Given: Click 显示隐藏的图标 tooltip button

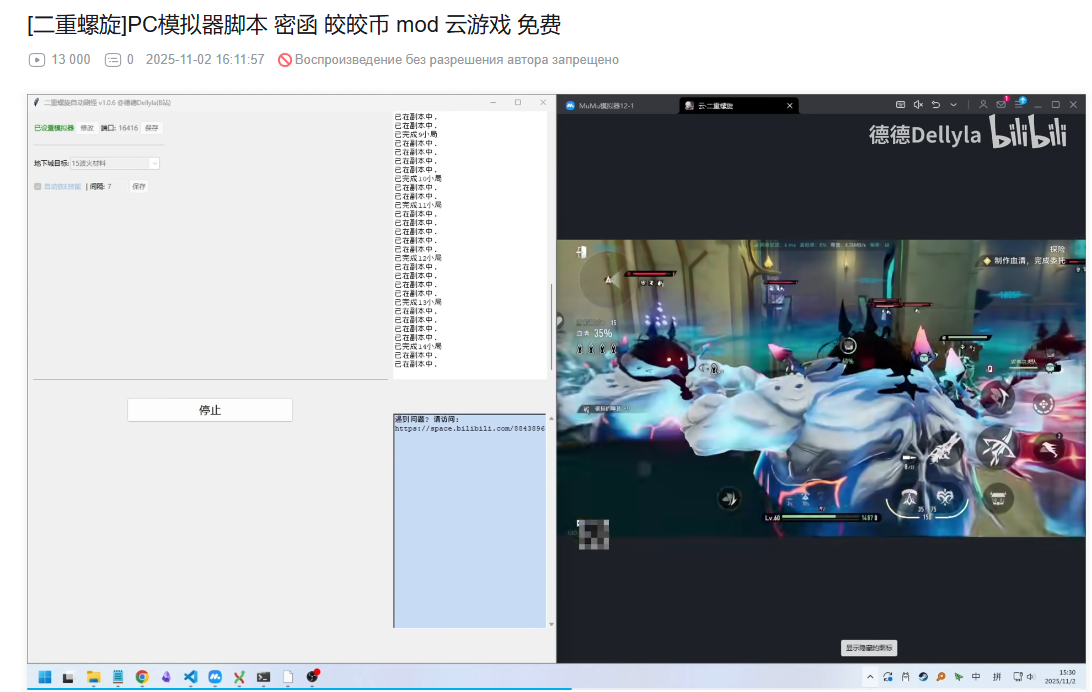Looking at the screenshot, I should tap(869, 647).
